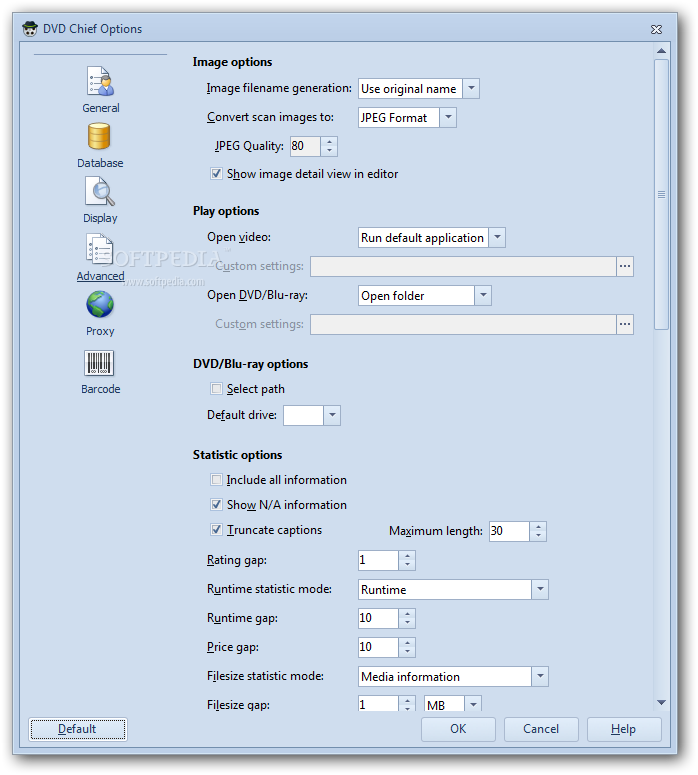Click the scrollbar up arrow
The width and height of the screenshot is (698, 775).
661,50
